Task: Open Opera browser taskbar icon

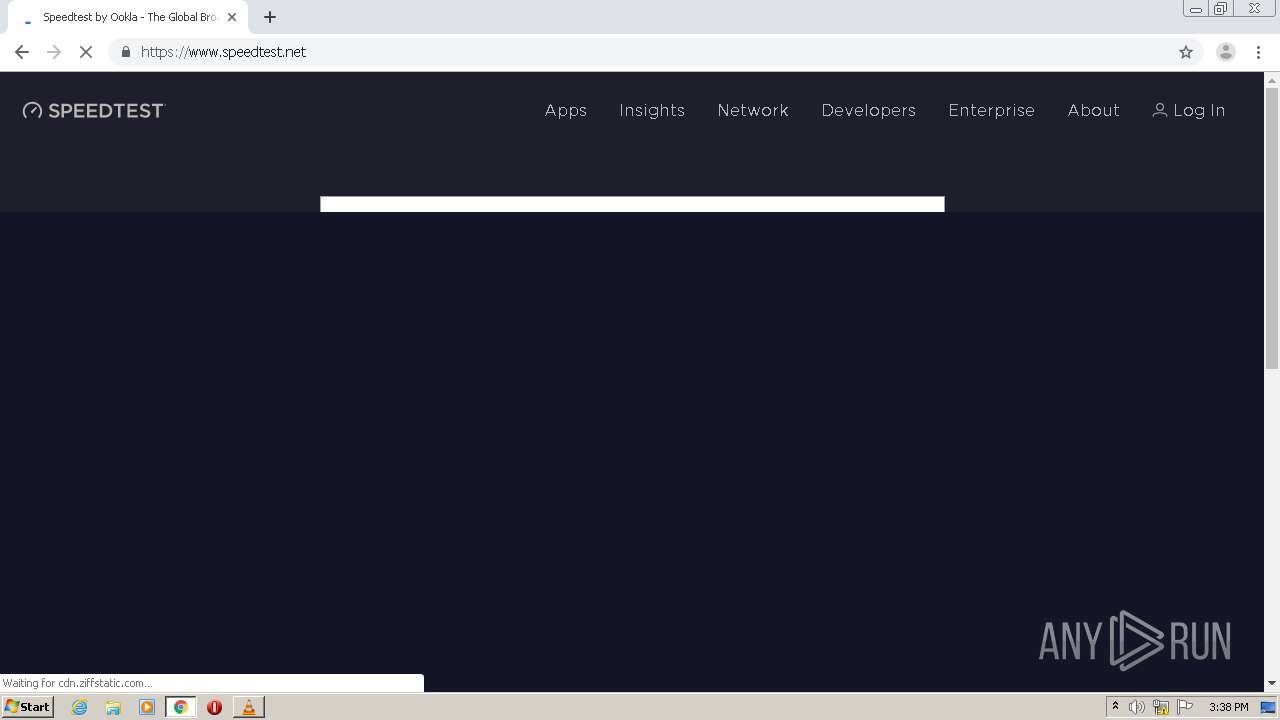Action: click(214, 707)
